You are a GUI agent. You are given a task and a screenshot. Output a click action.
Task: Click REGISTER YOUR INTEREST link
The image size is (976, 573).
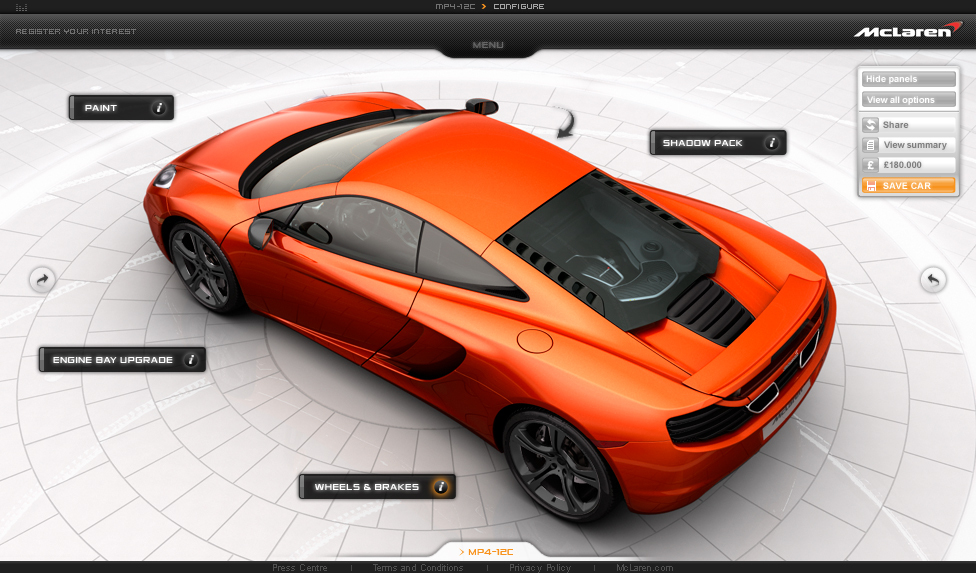point(76,31)
